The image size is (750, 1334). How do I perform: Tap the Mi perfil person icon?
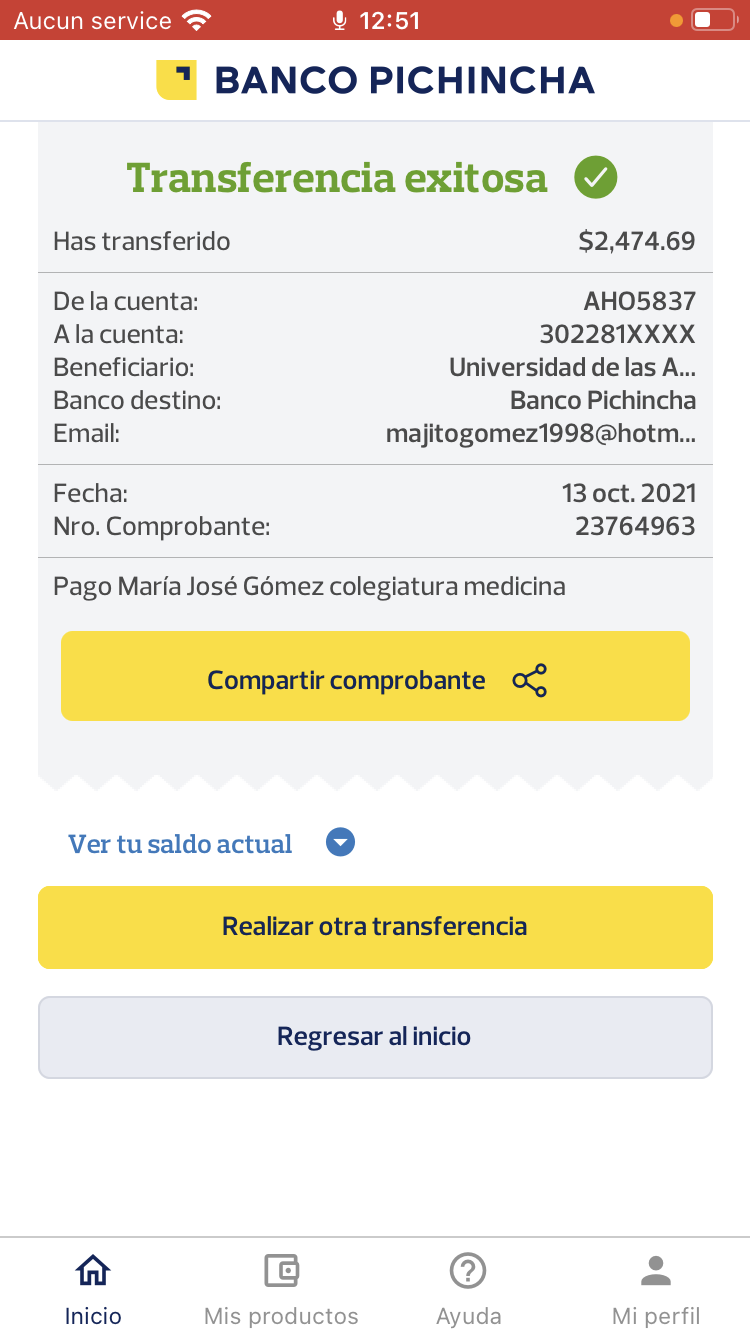pos(656,1271)
